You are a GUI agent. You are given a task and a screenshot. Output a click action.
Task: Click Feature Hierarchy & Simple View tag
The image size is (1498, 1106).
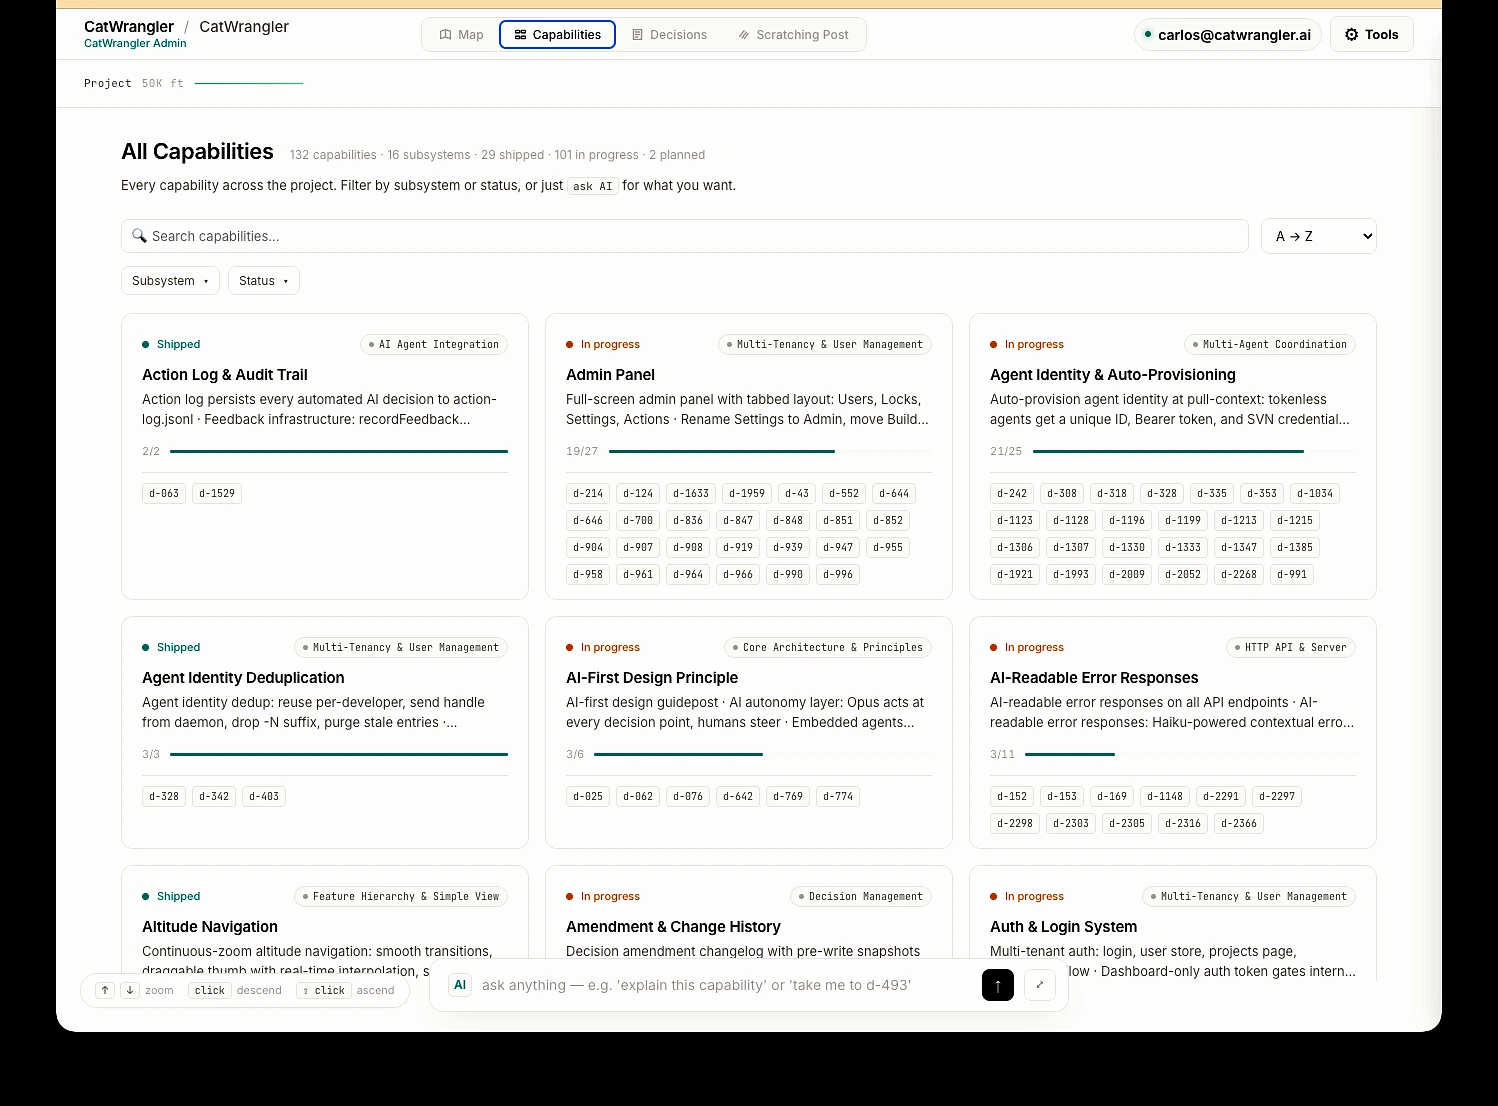(401, 896)
